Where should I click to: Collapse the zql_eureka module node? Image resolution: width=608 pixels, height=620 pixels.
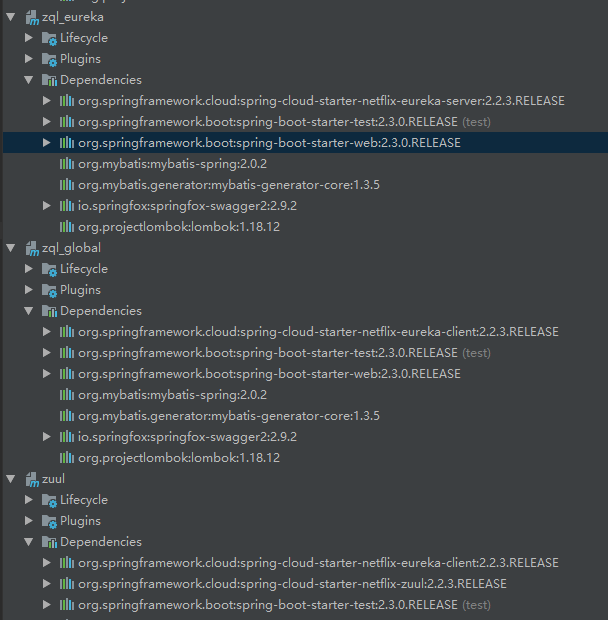[11, 17]
